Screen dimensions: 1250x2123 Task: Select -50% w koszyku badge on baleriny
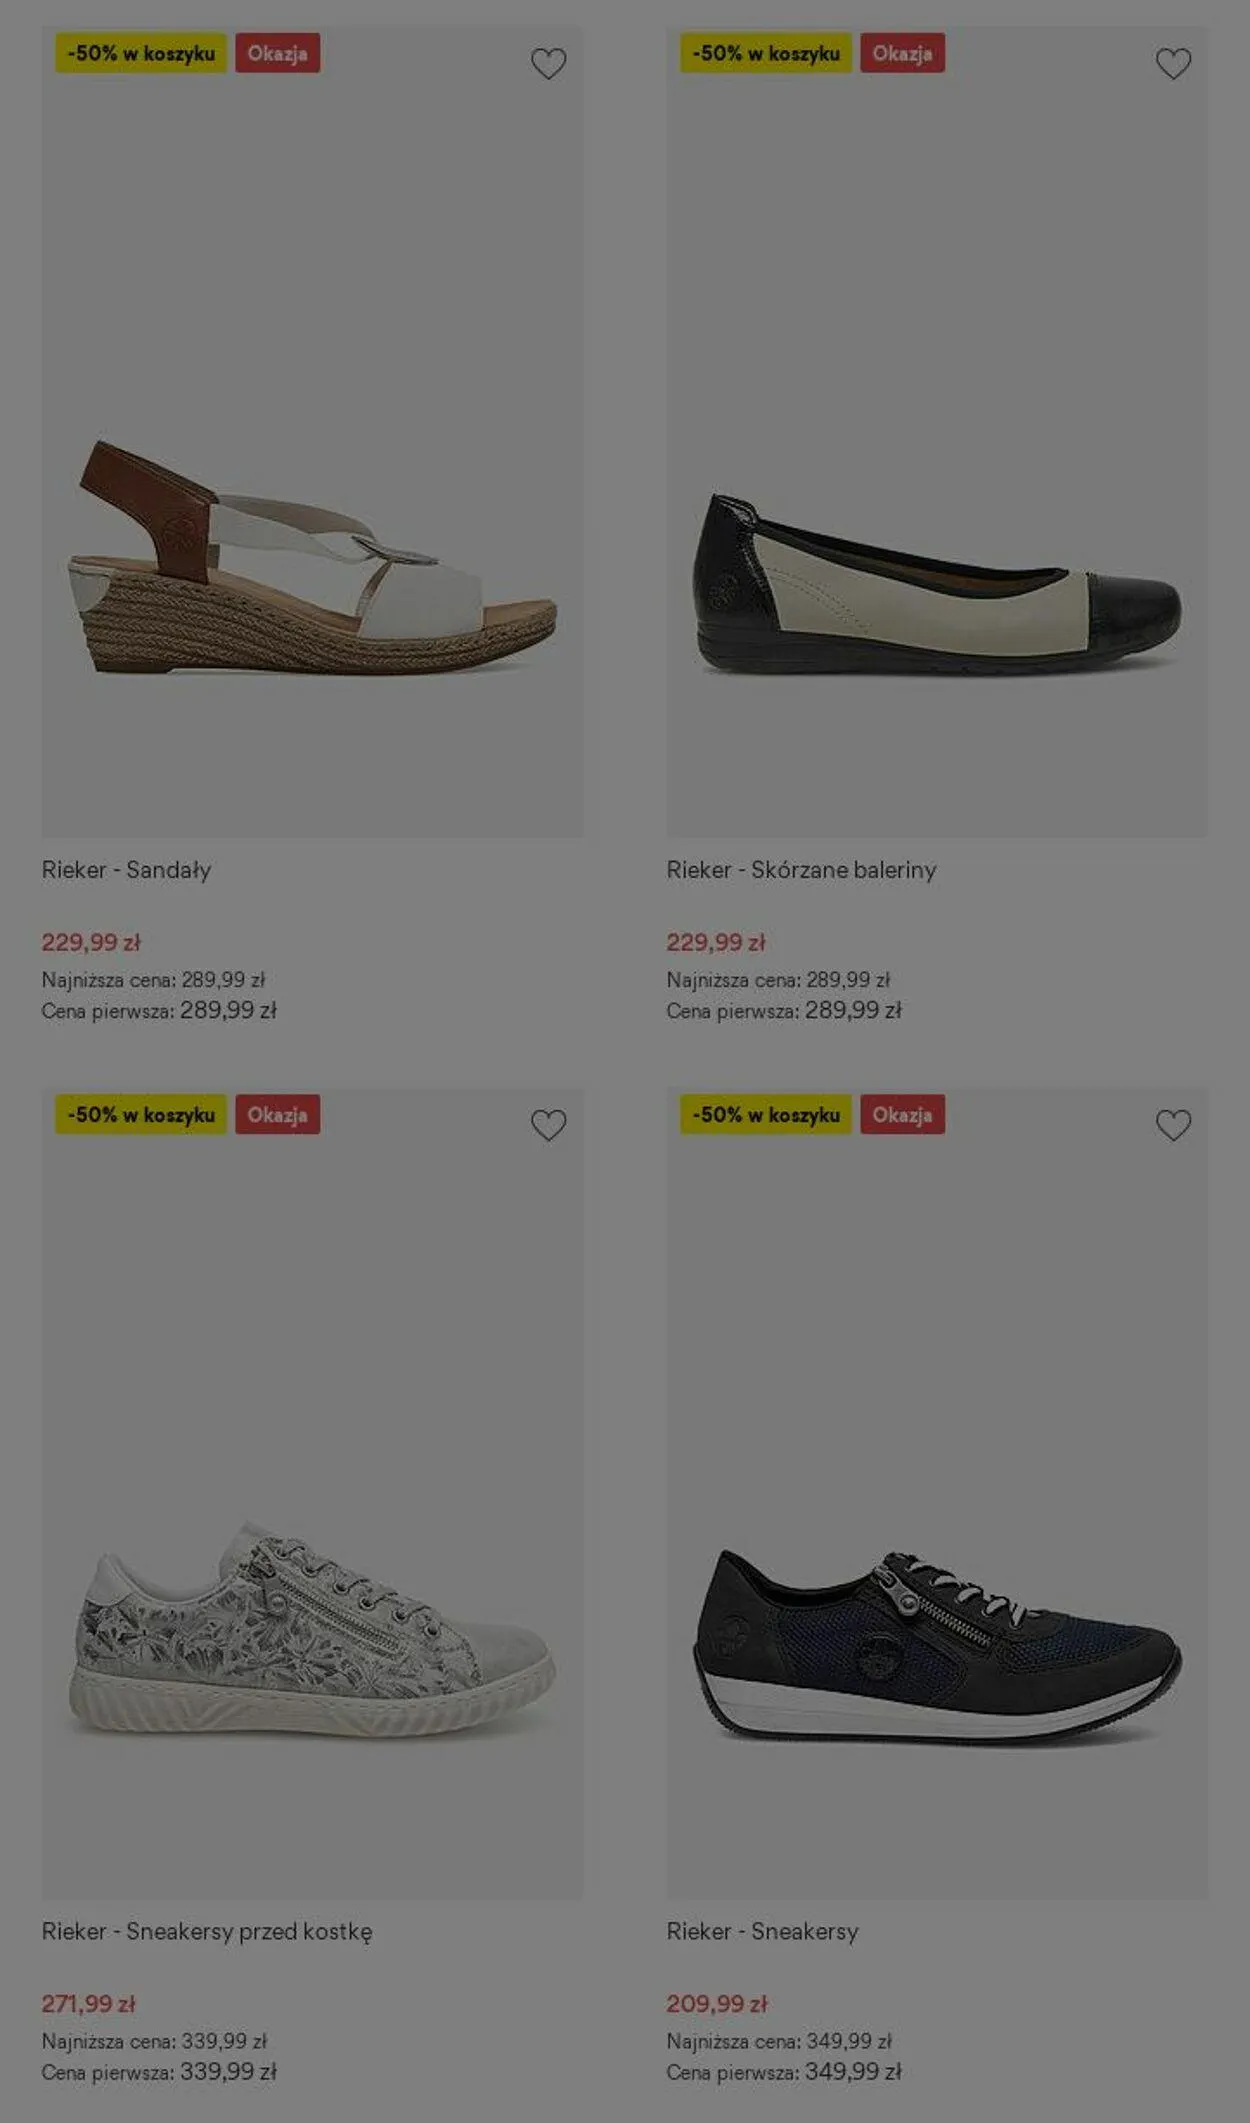click(766, 54)
